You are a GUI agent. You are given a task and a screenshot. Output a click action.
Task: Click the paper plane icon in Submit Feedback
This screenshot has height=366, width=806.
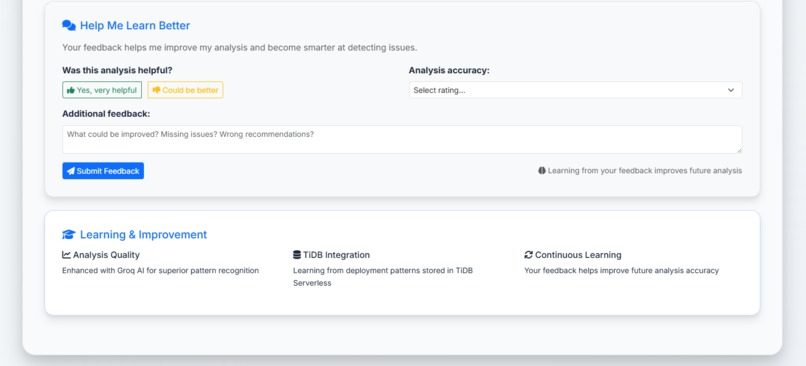coord(71,171)
